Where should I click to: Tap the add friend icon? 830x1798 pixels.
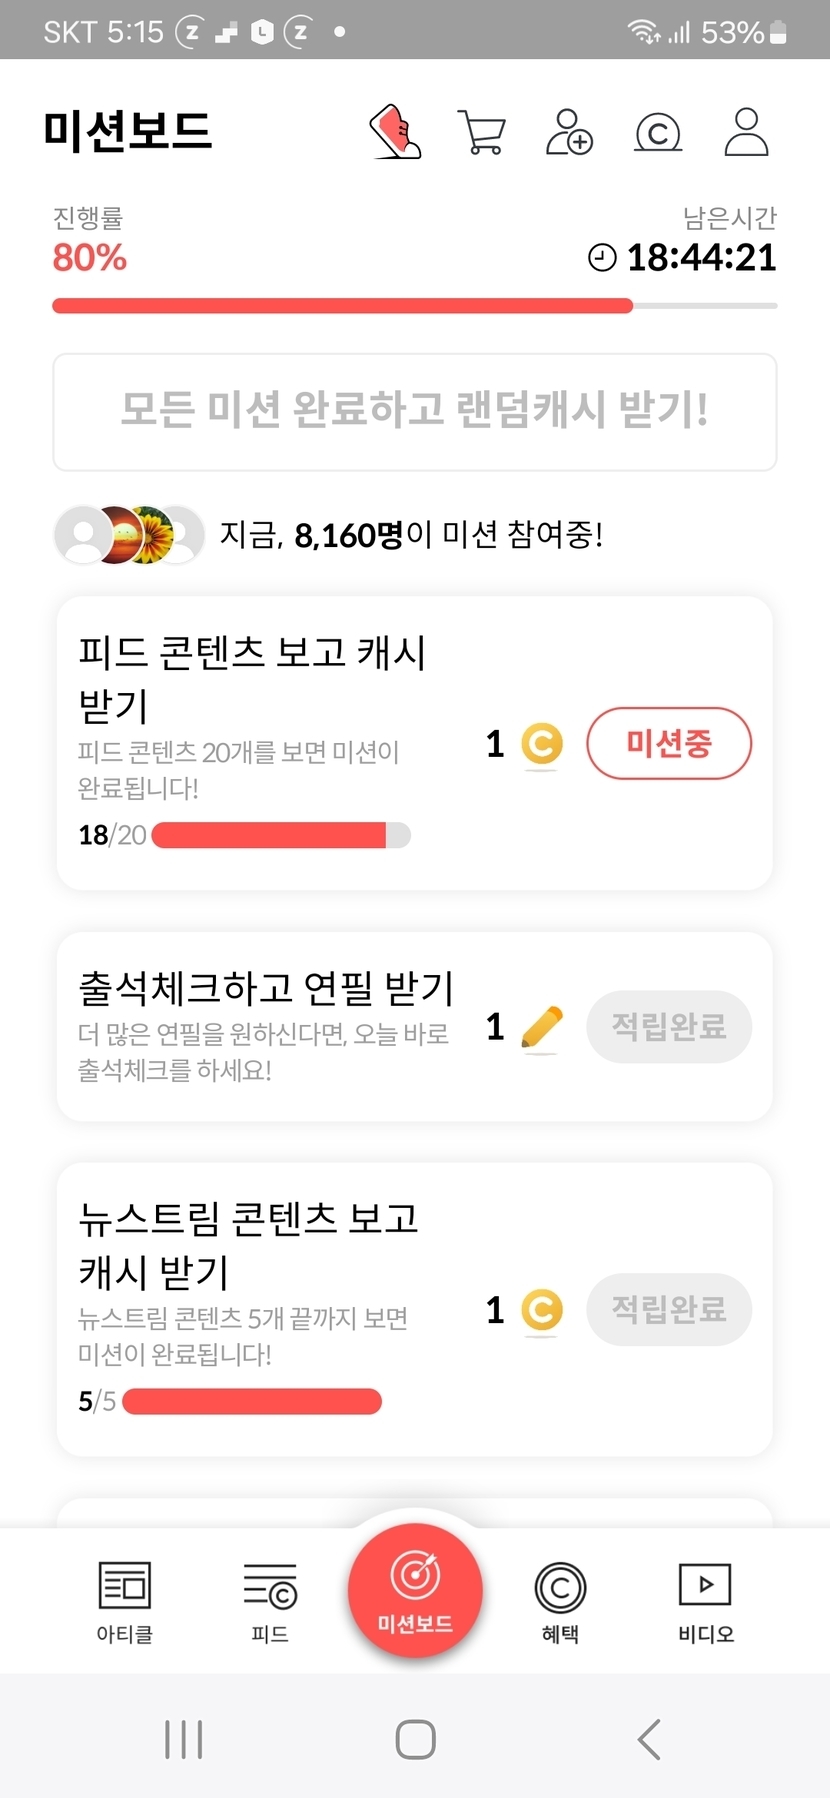tap(569, 132)
